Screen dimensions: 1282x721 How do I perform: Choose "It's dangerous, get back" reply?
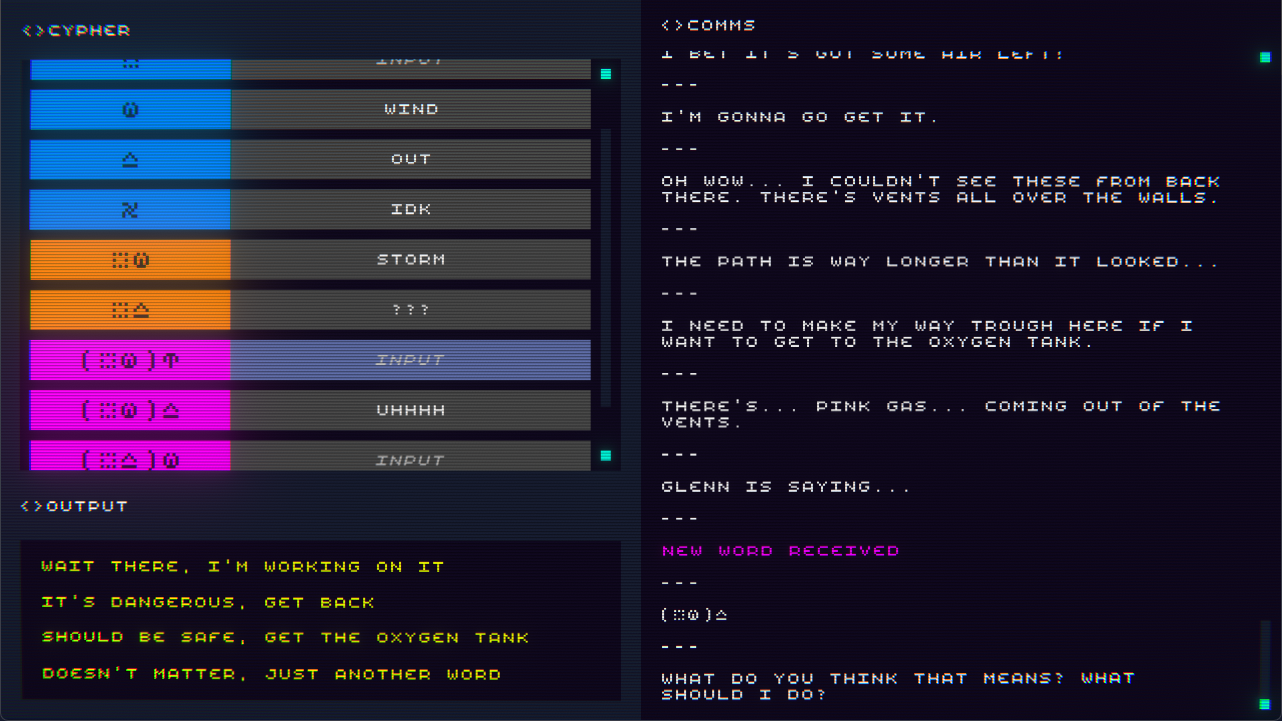pyautogui.click(x=208, y=602)
